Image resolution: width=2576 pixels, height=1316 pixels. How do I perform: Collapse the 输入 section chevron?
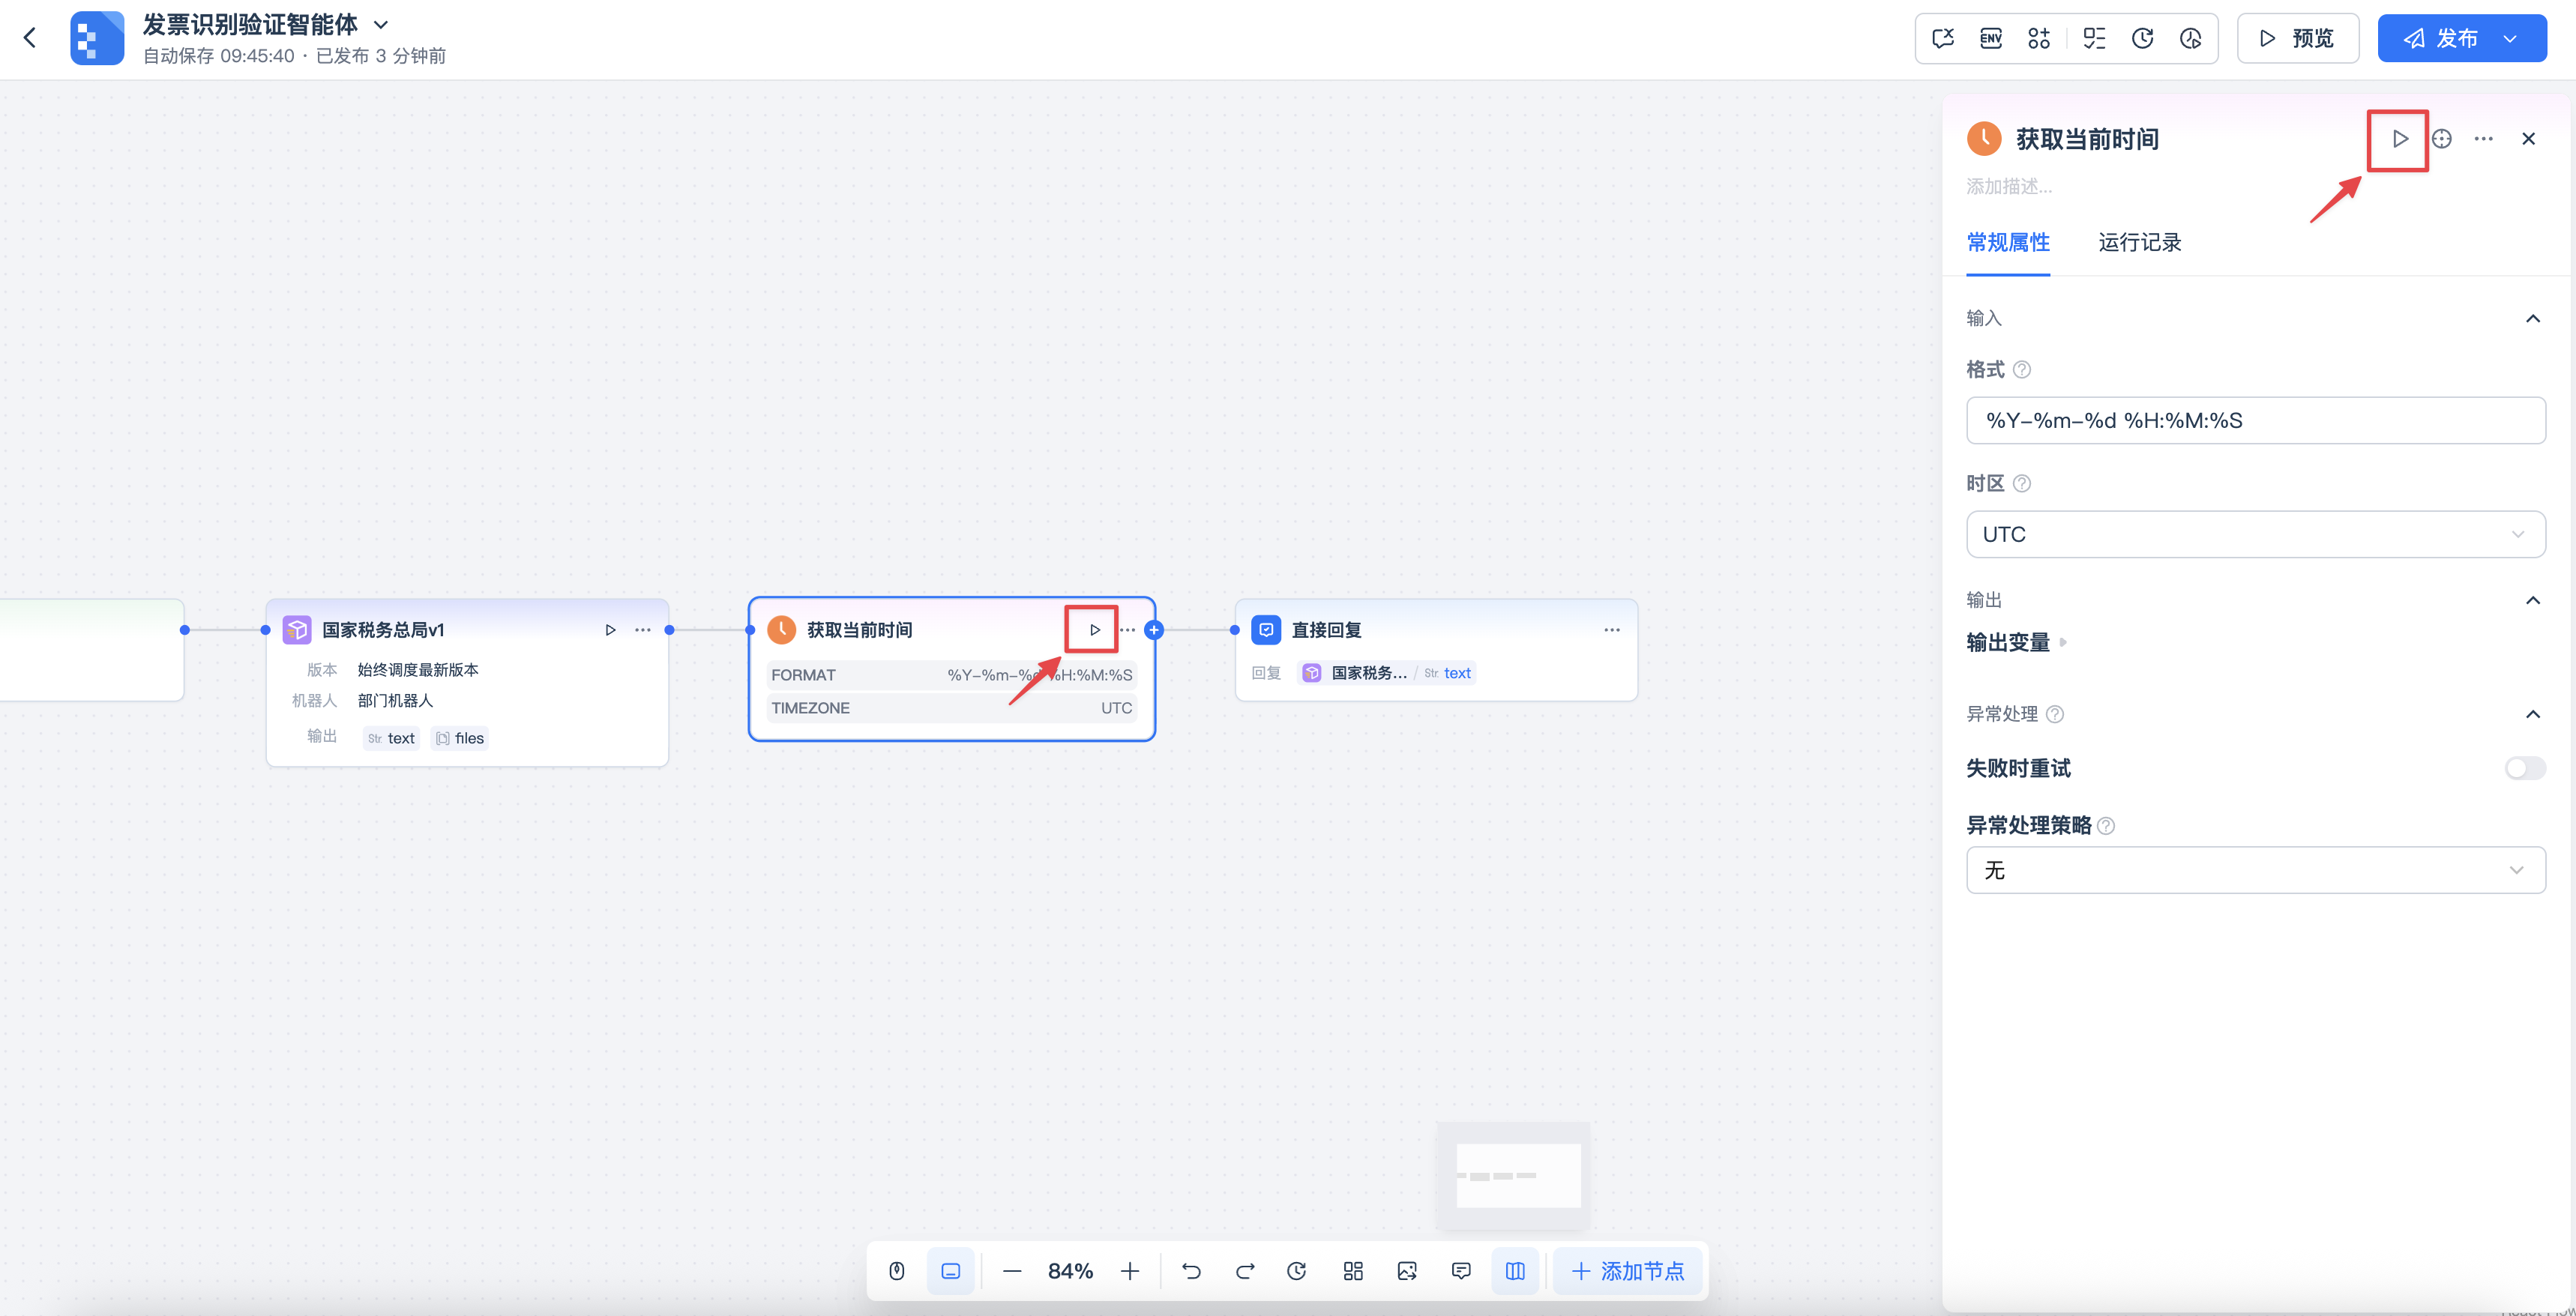coord(2532,319)
